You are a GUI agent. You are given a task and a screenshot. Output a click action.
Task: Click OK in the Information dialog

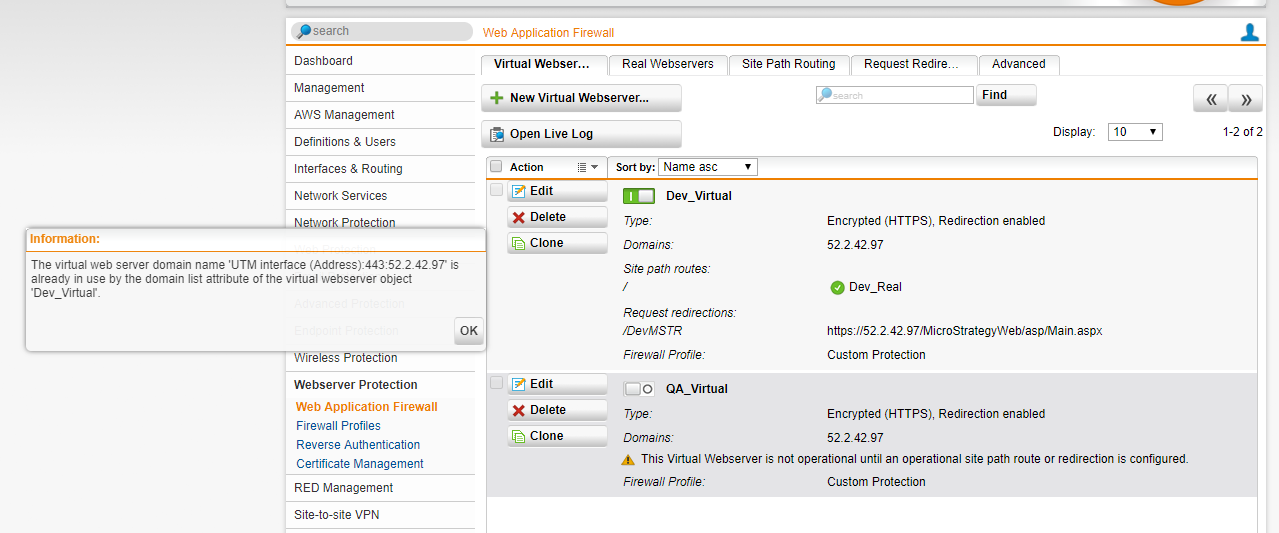(468, 331)
